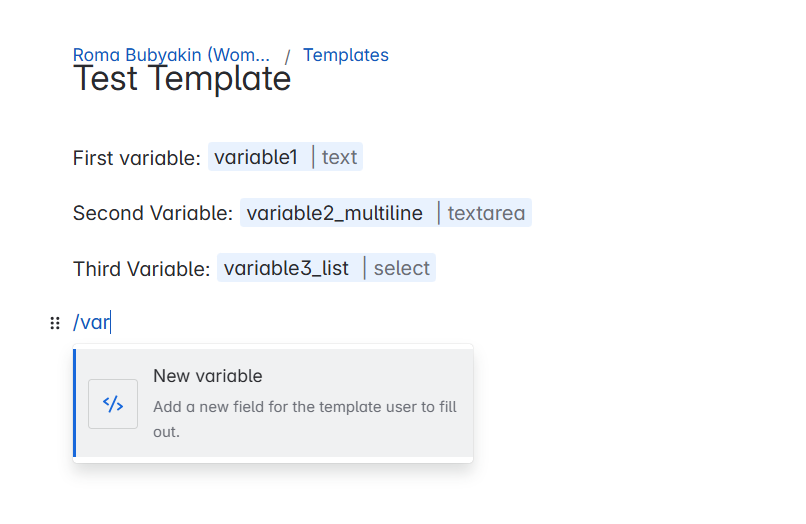This screenshot has height=524, width=806.
Task: Click the textarea type label on variable2_multiline
Action: pyautogui.click(x=486, y=213)
